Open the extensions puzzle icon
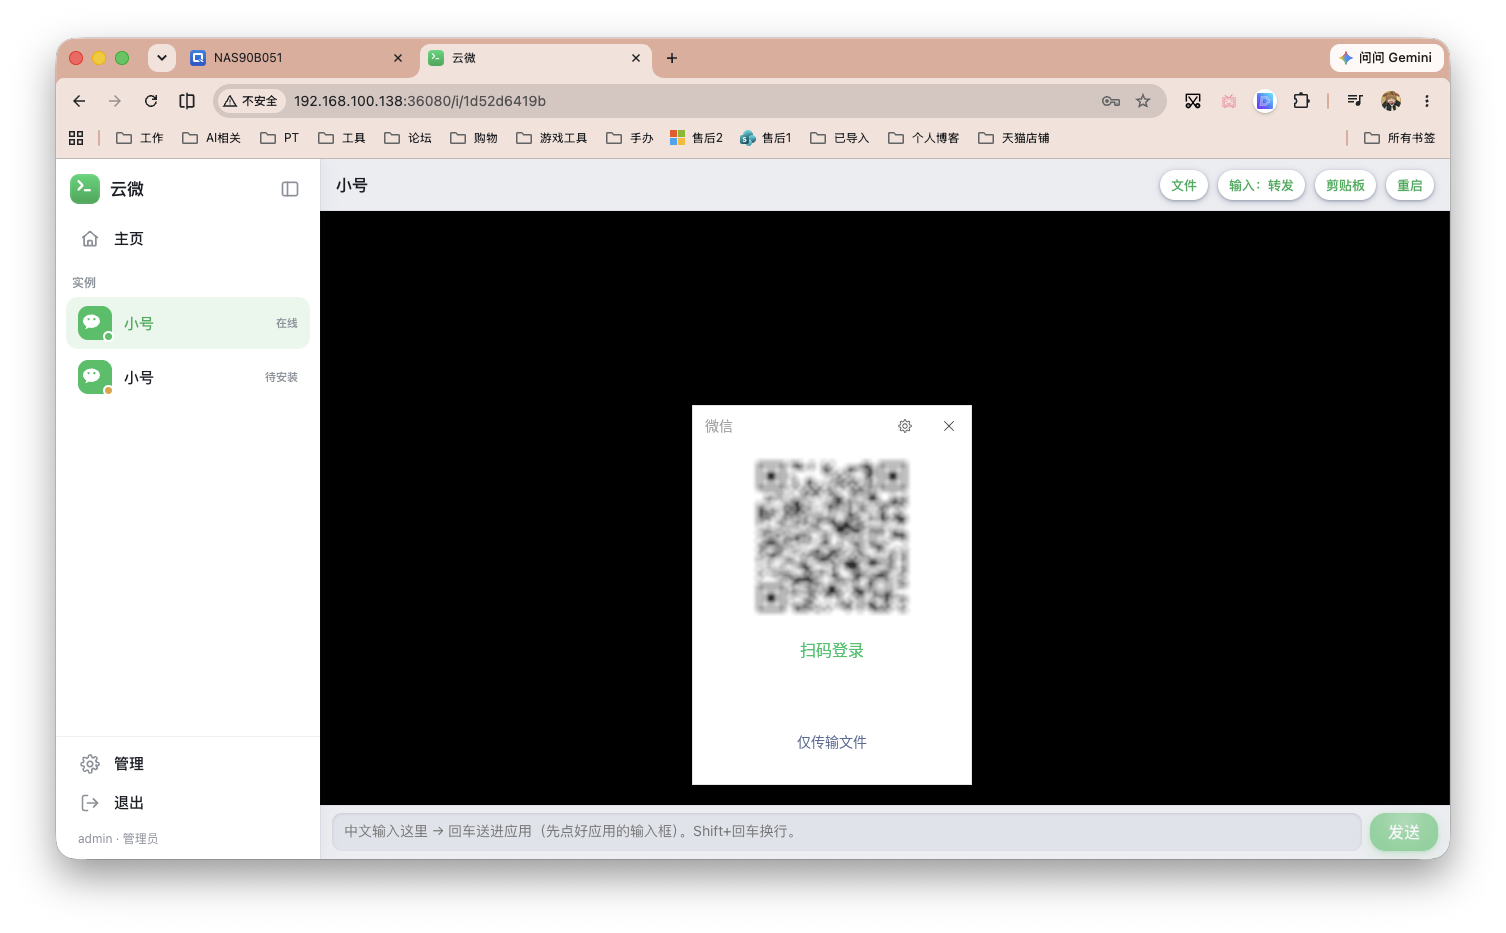This screenshot has height=933, width=1506. (x=1301, y=101)
